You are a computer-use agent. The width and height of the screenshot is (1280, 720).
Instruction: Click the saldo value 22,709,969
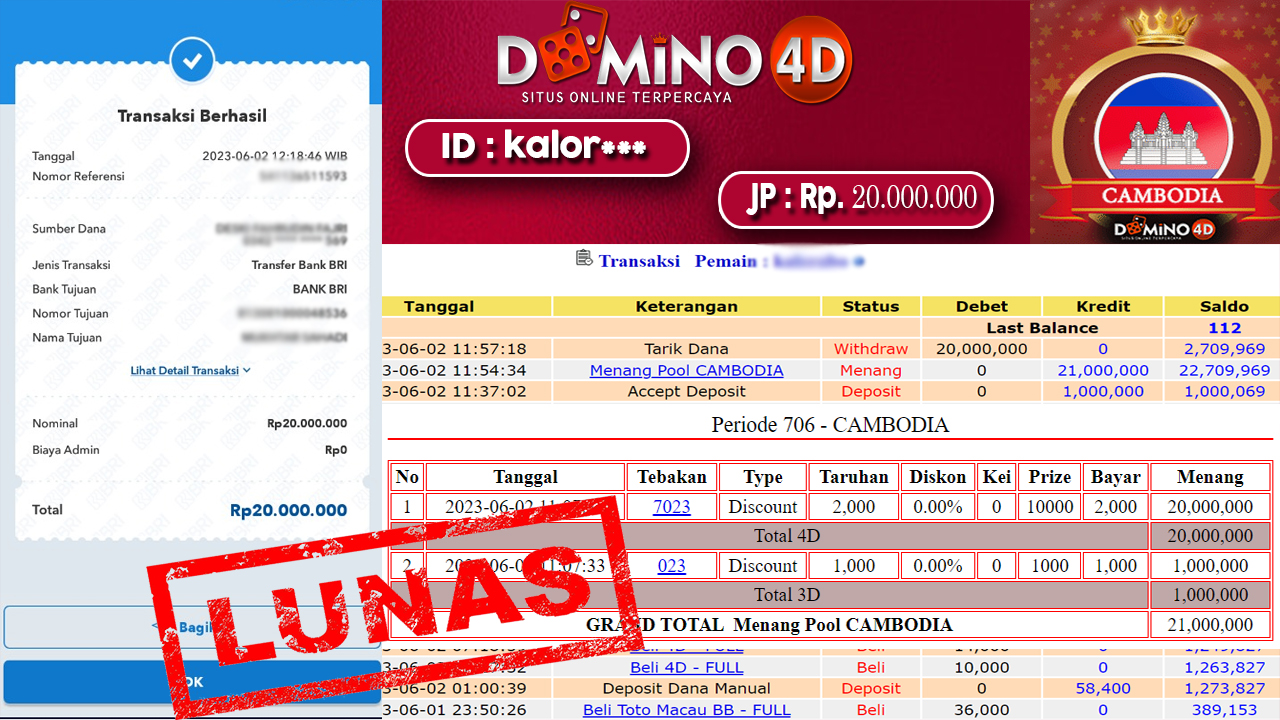coord(1225,370)
